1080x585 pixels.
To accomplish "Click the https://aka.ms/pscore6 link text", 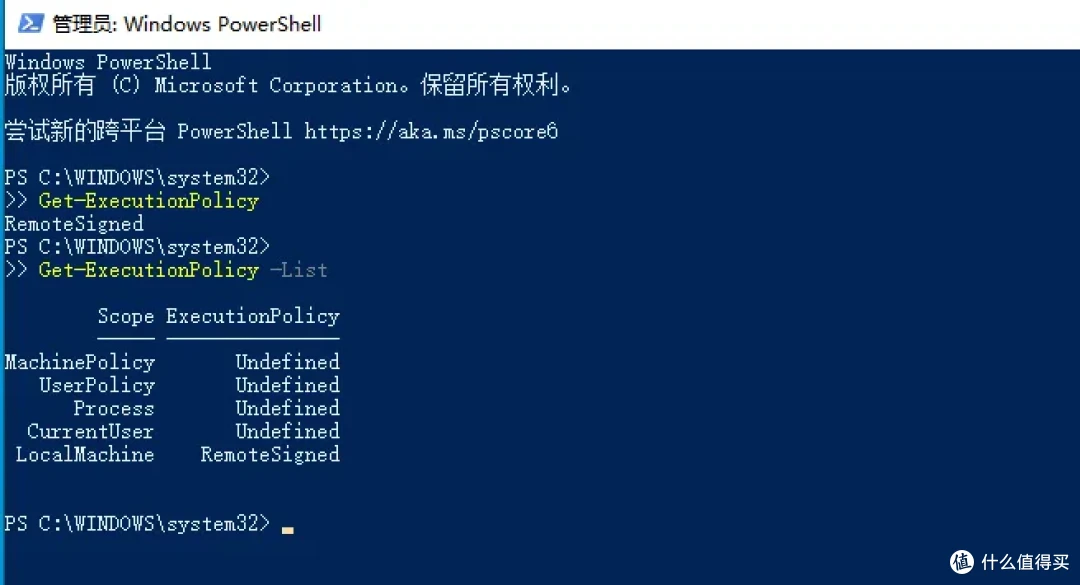I will point(431,132).
